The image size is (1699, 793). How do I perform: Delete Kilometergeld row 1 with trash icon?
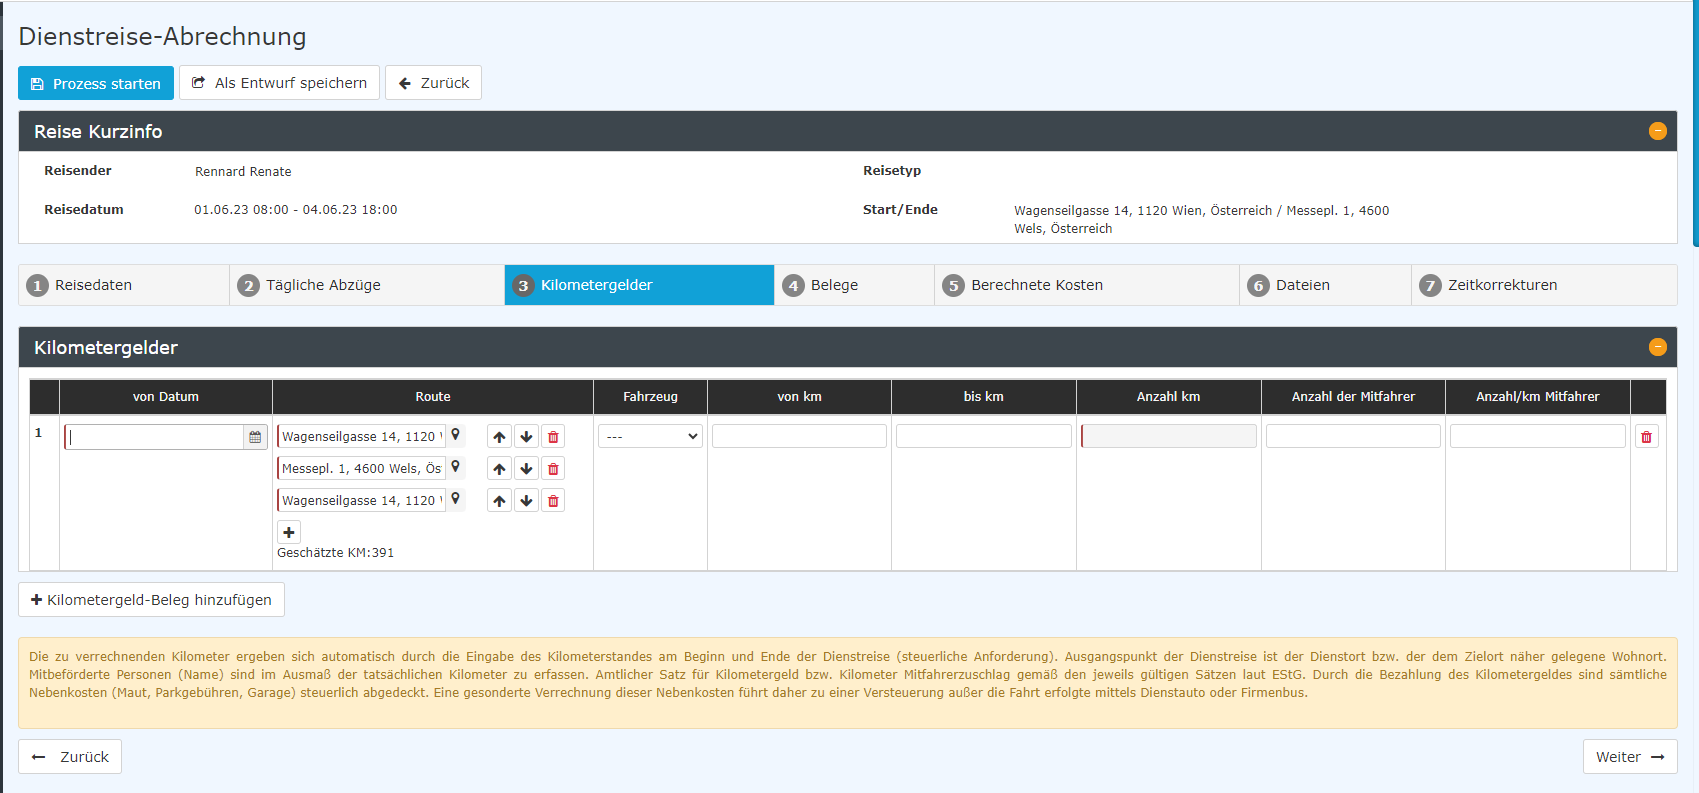point(1646,437)
